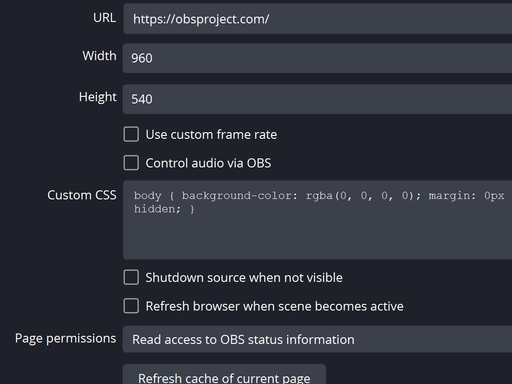Click the URL field containing https://obsproject.com/
The height and width of the screenshot is (384, 512).
(x=318, y=19)
